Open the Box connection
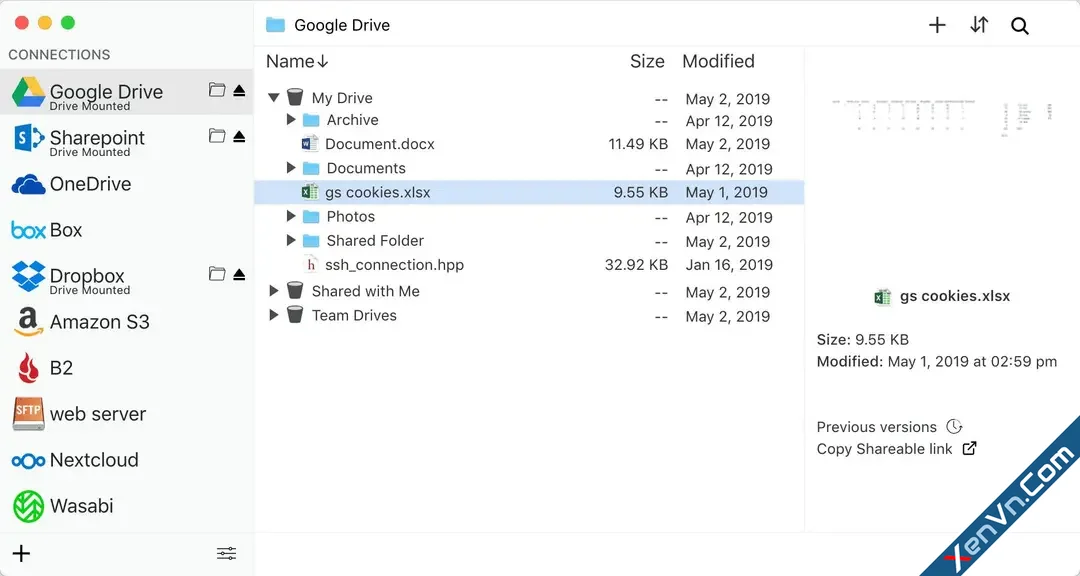The height and width of the screenshot is (576, 1080). click(x=127, y=230)
